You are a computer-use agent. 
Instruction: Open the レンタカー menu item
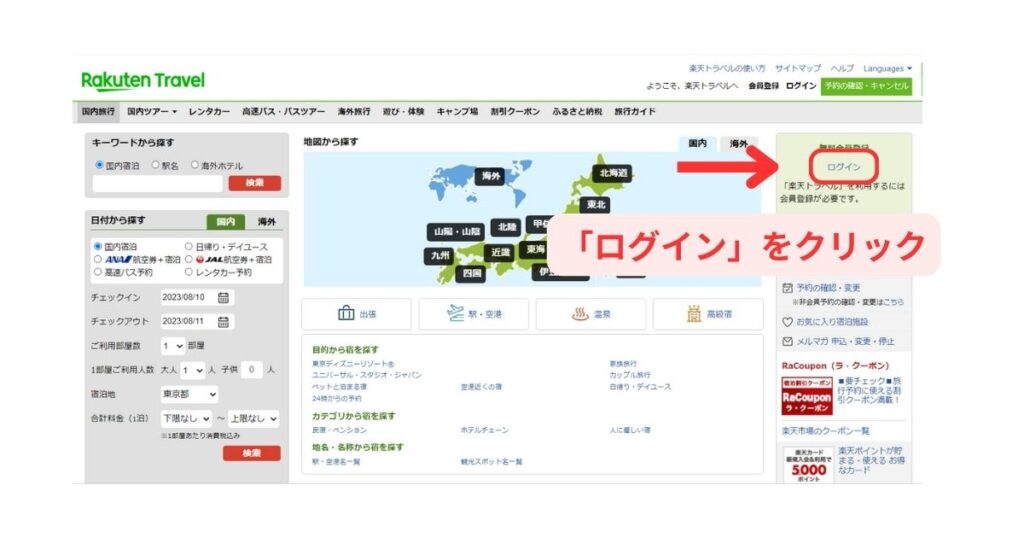[209, 112]
